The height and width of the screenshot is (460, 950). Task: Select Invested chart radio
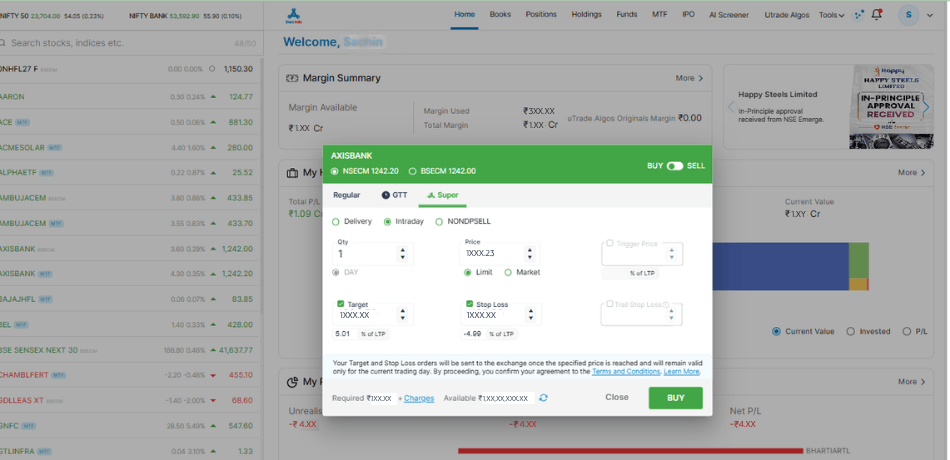tap(850, 332)
